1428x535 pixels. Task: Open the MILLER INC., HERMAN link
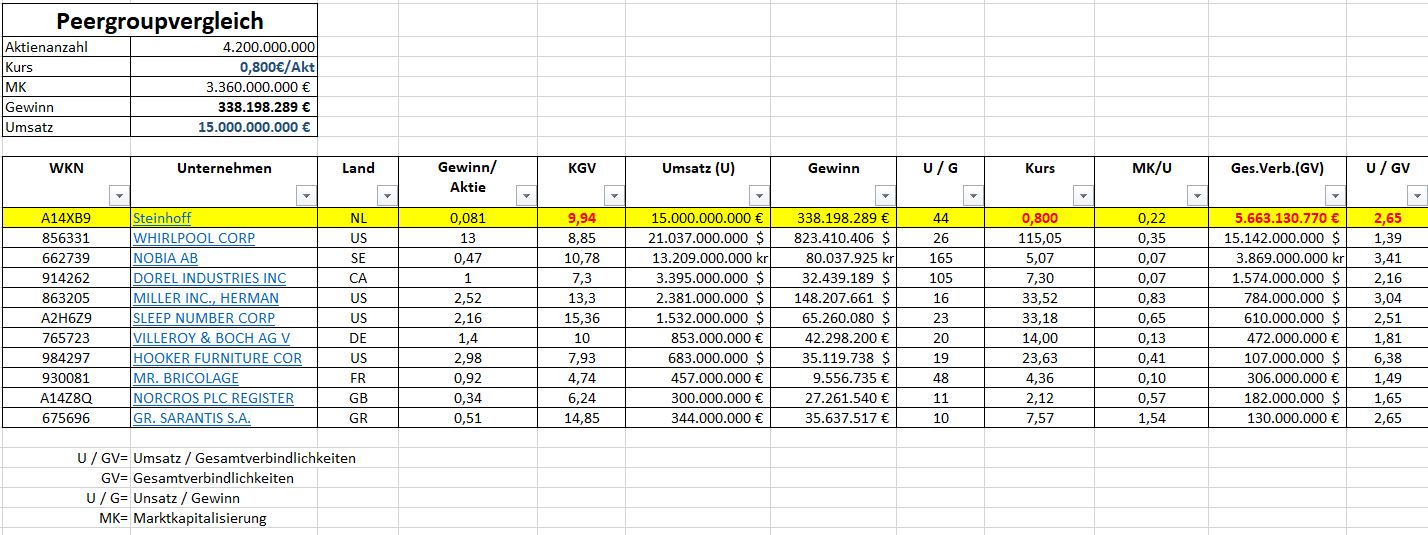(206, 298)
